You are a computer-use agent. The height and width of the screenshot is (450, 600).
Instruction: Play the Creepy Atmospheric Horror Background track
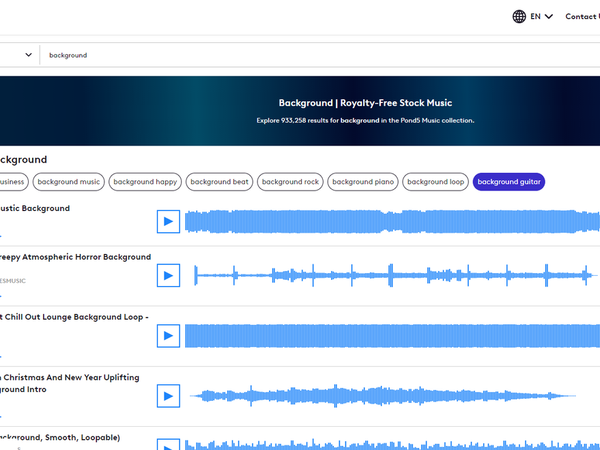pyautogui.click(x=168, y=275)
